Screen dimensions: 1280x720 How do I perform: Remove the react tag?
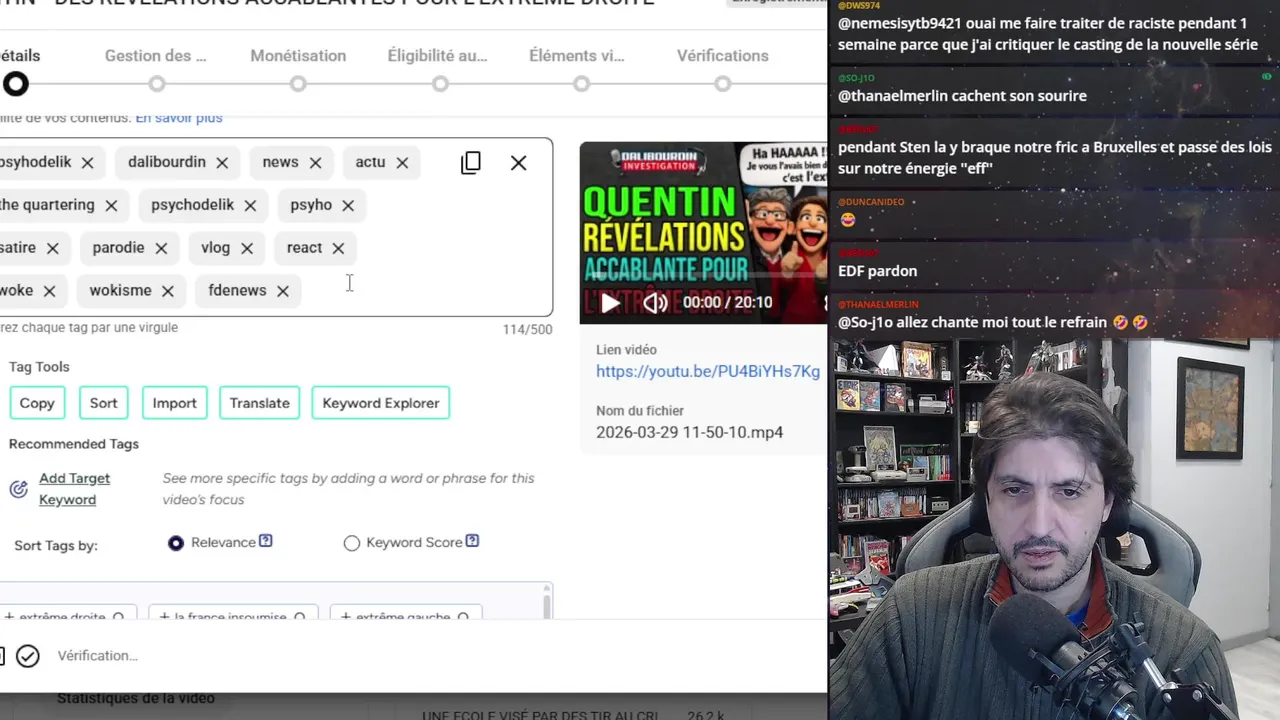point(338,249)
